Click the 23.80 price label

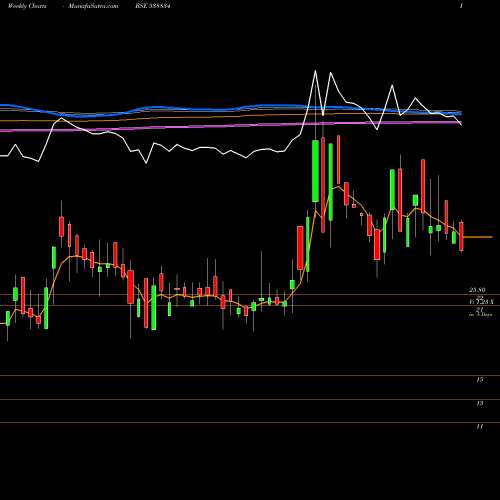pyautogui.click(x=477, y=290)
